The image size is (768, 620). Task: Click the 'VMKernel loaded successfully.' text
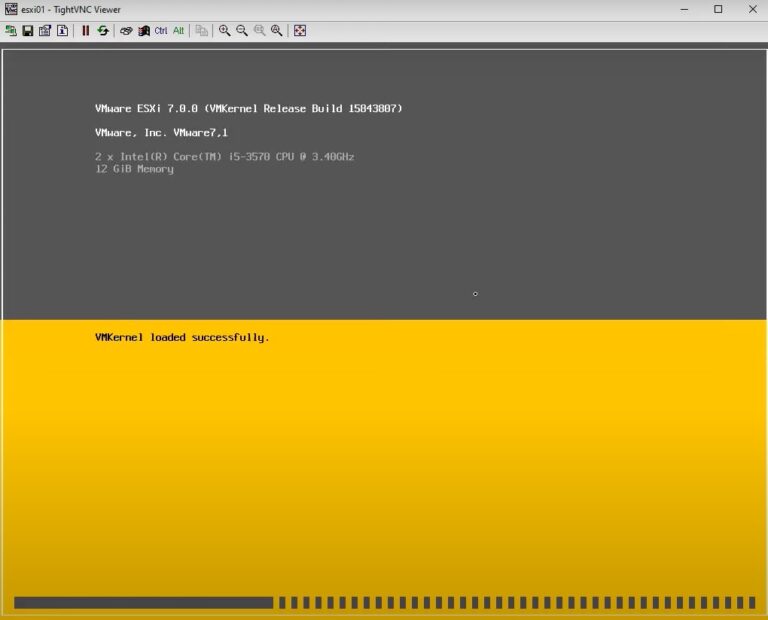[182, 337]
